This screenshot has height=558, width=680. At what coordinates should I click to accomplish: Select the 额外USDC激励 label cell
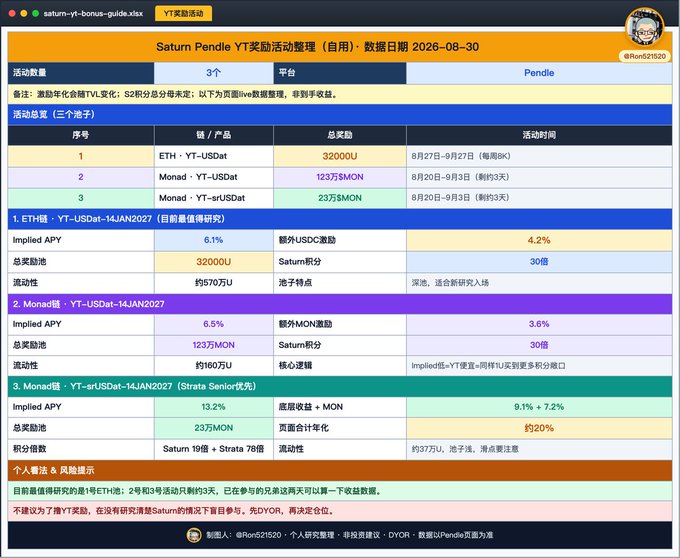[x=340, y=240]
